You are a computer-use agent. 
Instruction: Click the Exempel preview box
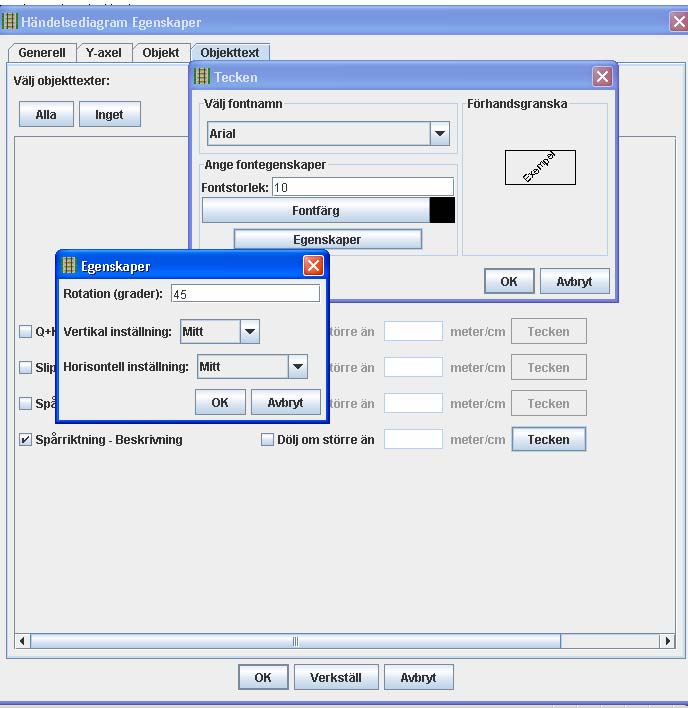[540, 168]
